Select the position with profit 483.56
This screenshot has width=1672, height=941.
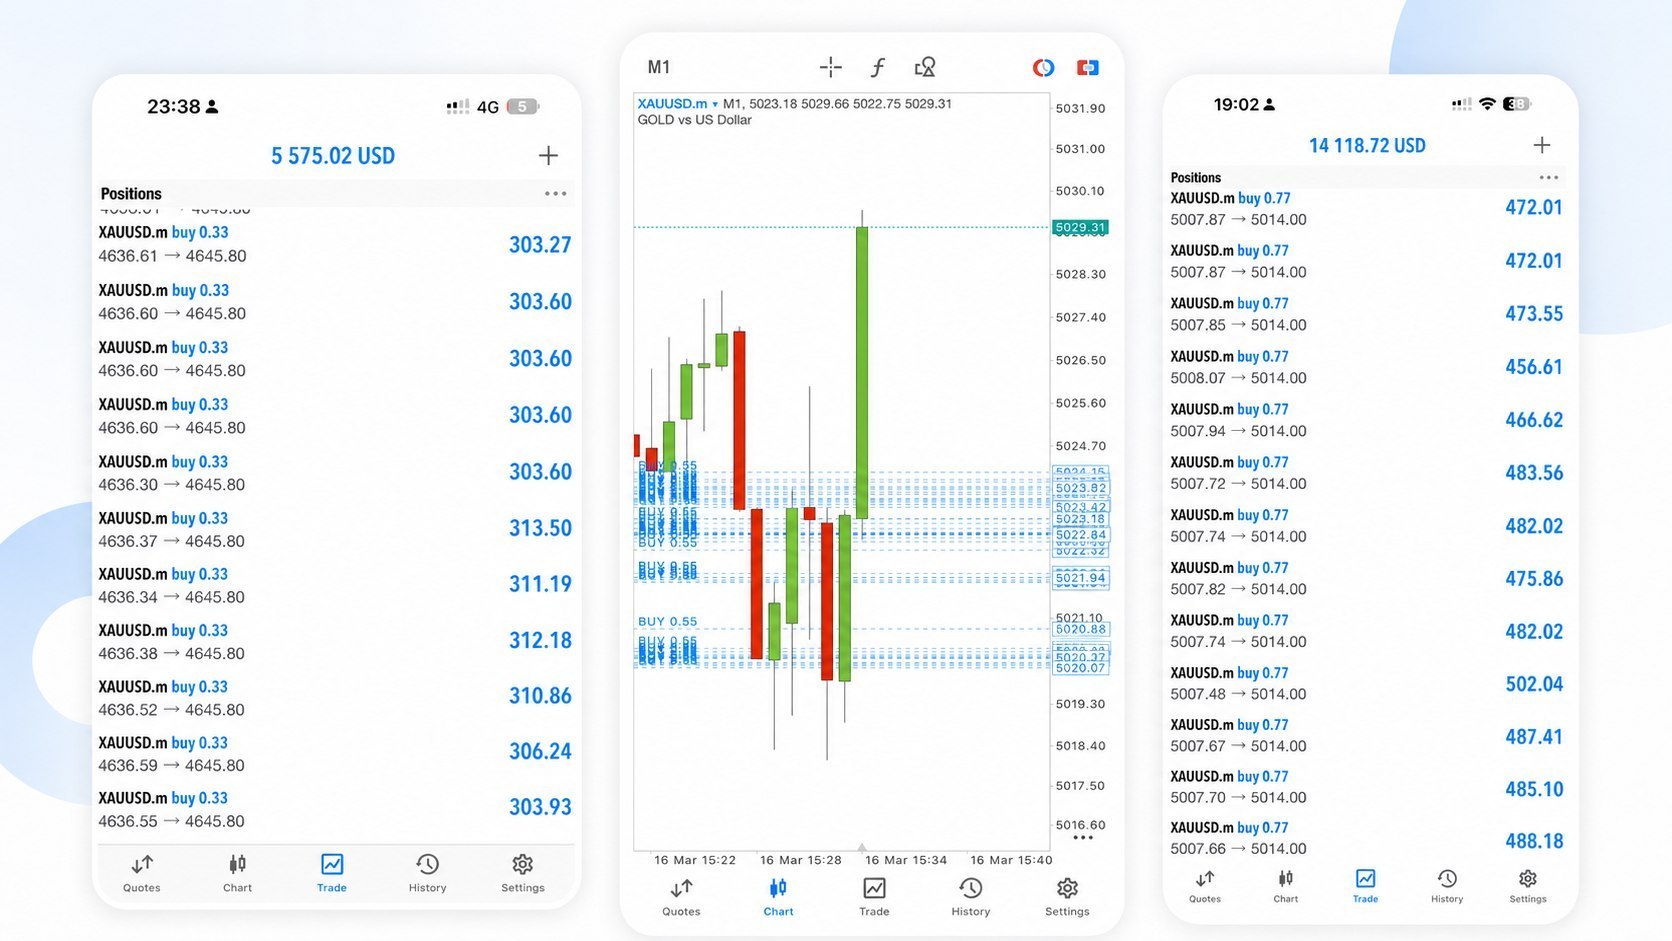tap(1366, 473)
